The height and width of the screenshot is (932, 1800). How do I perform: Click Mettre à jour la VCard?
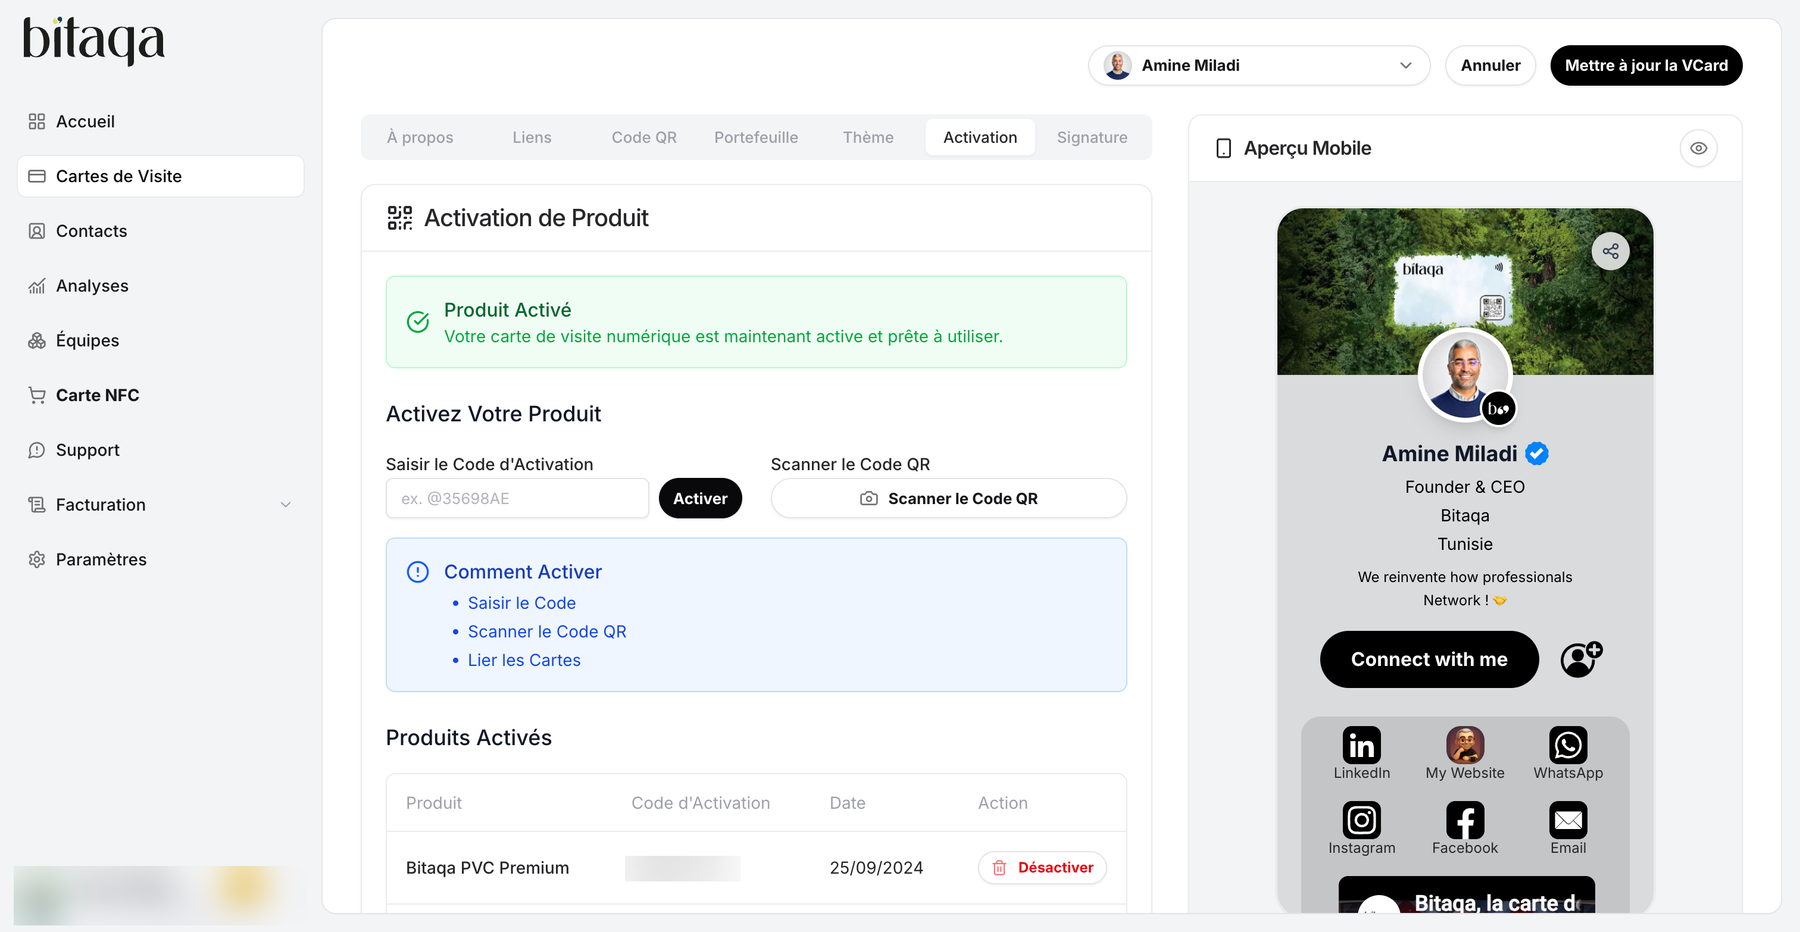tap(1646, 65)
